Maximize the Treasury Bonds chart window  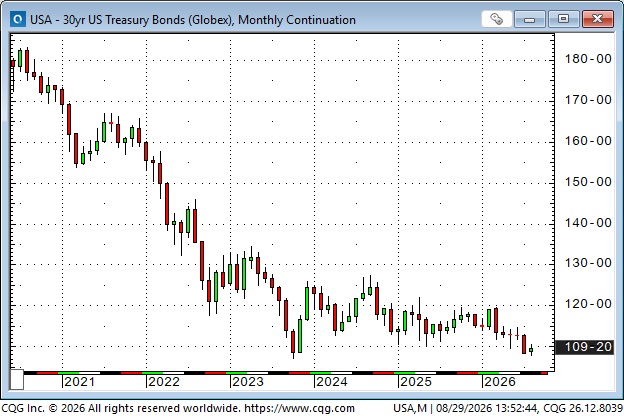coord(563,19)
